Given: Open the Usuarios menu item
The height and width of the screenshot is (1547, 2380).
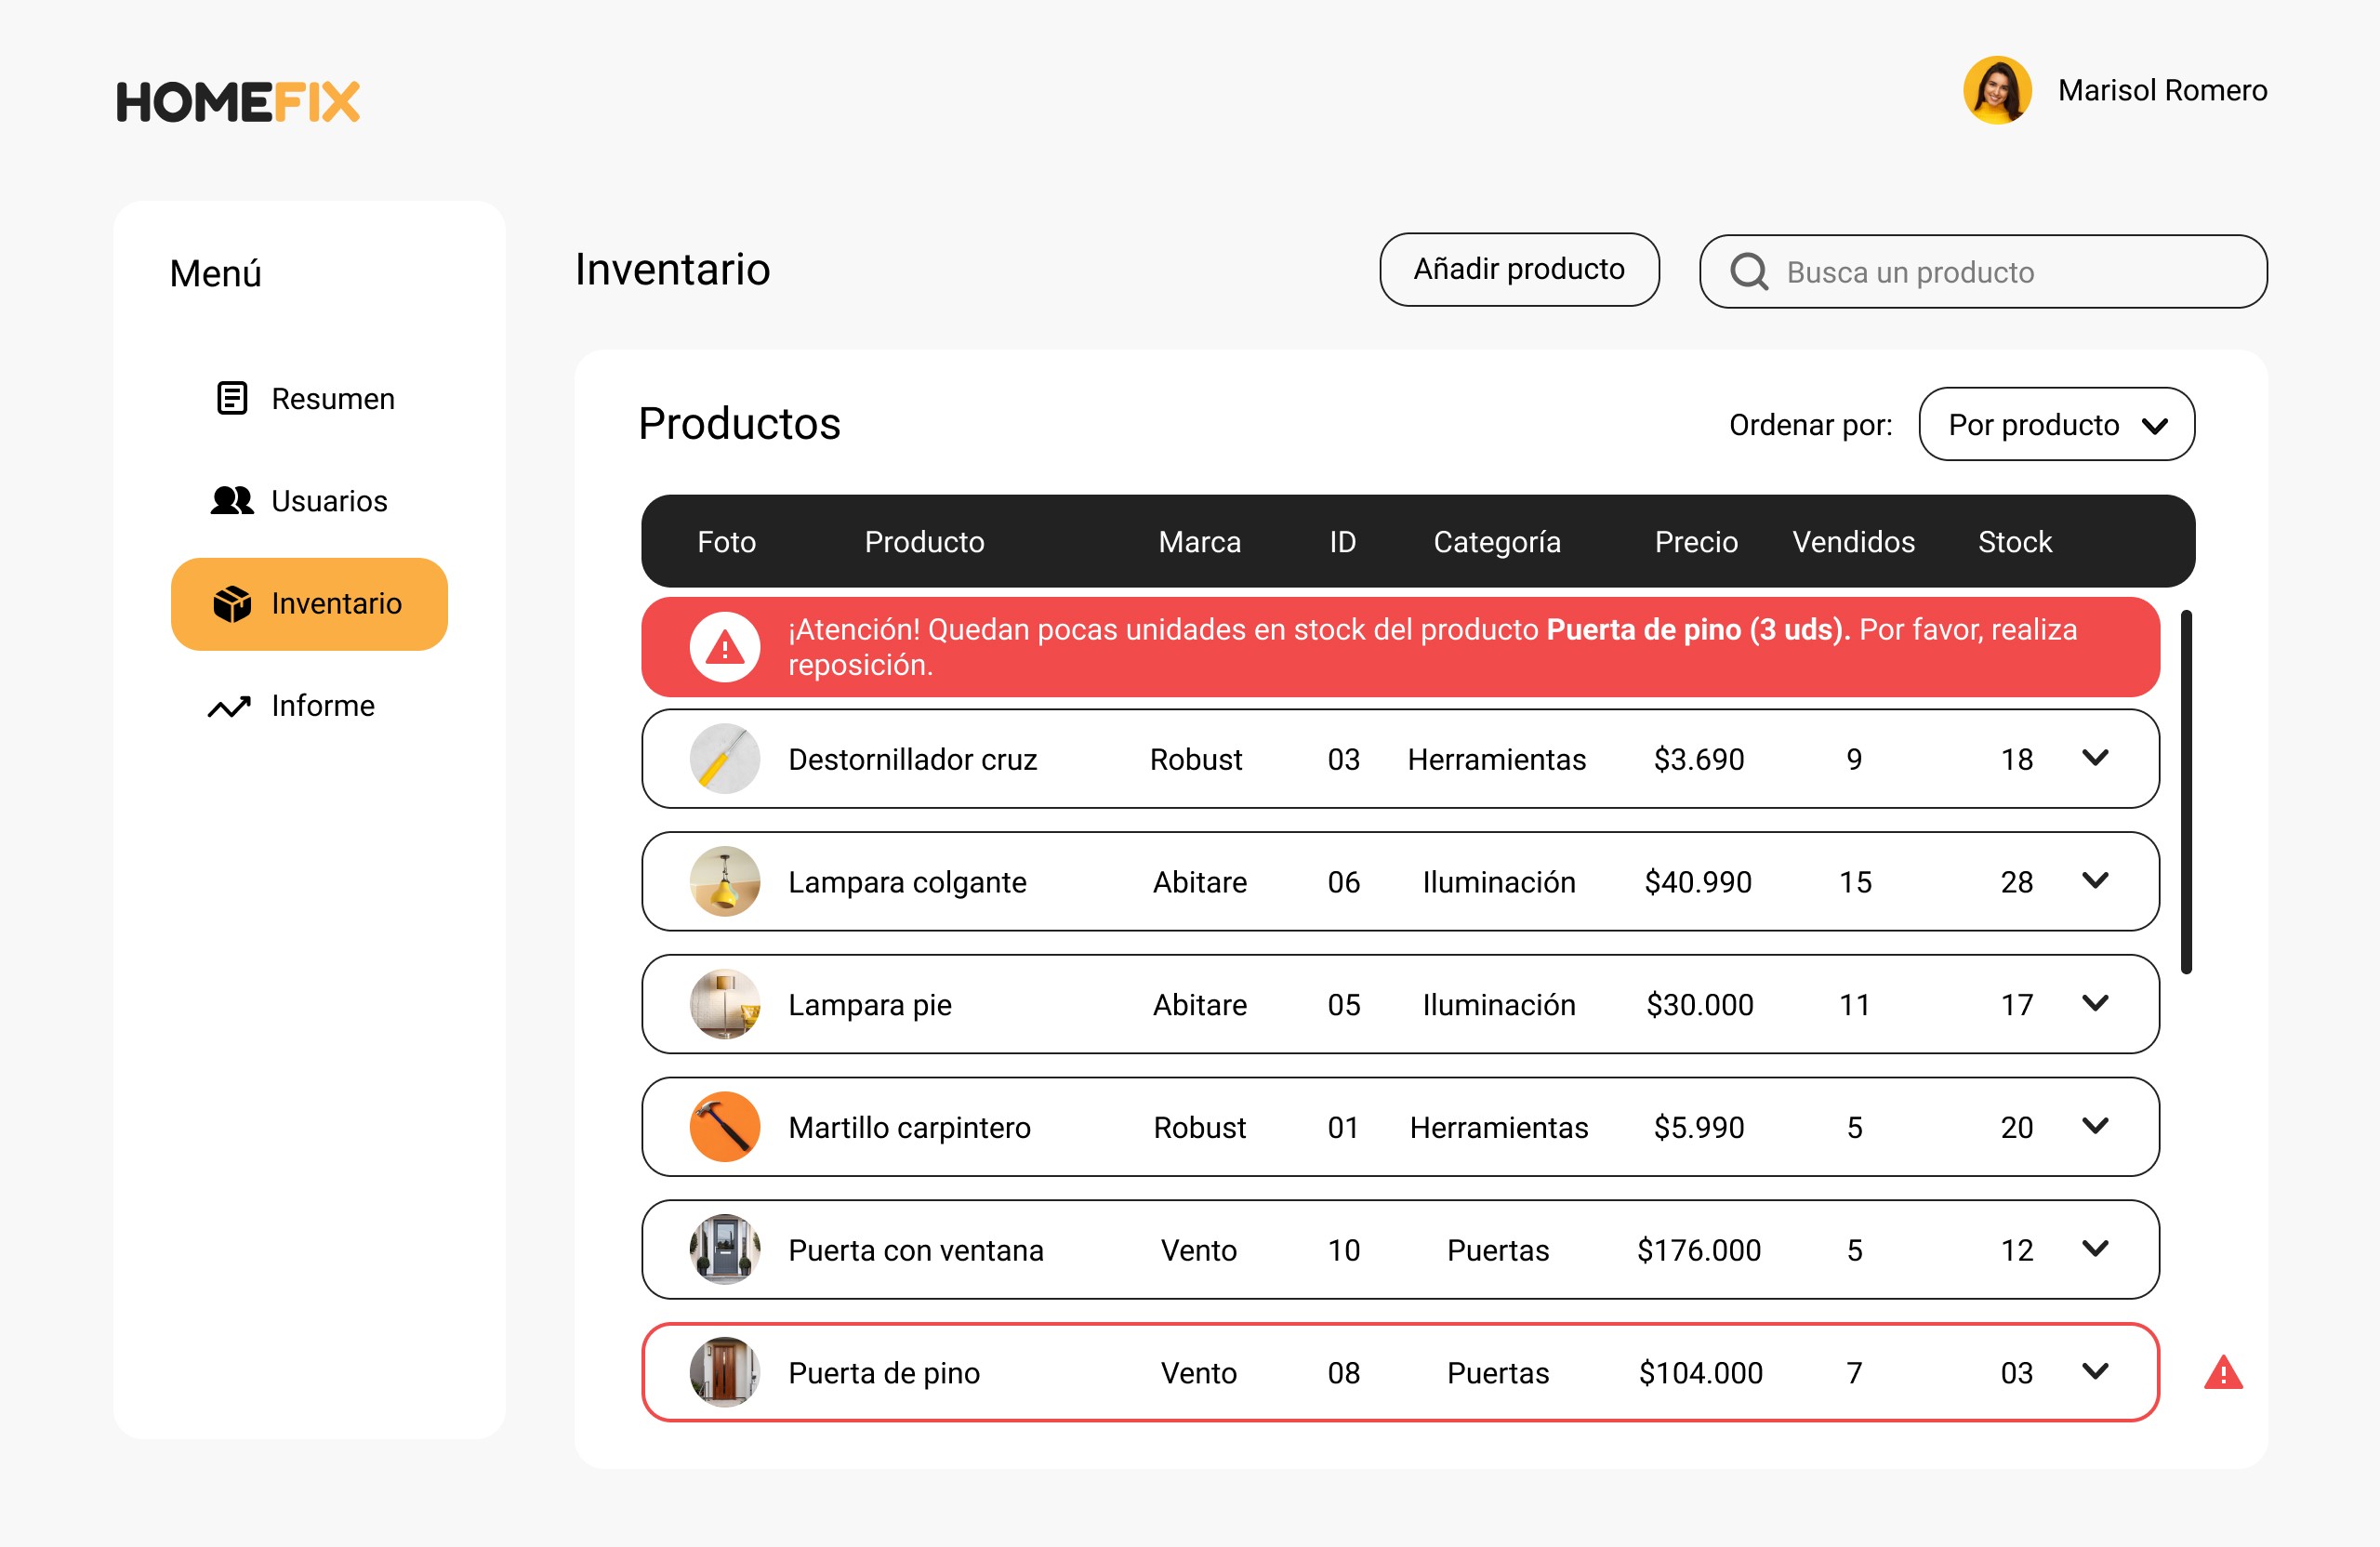Looking at the screenshot, I should pos(328,501).
